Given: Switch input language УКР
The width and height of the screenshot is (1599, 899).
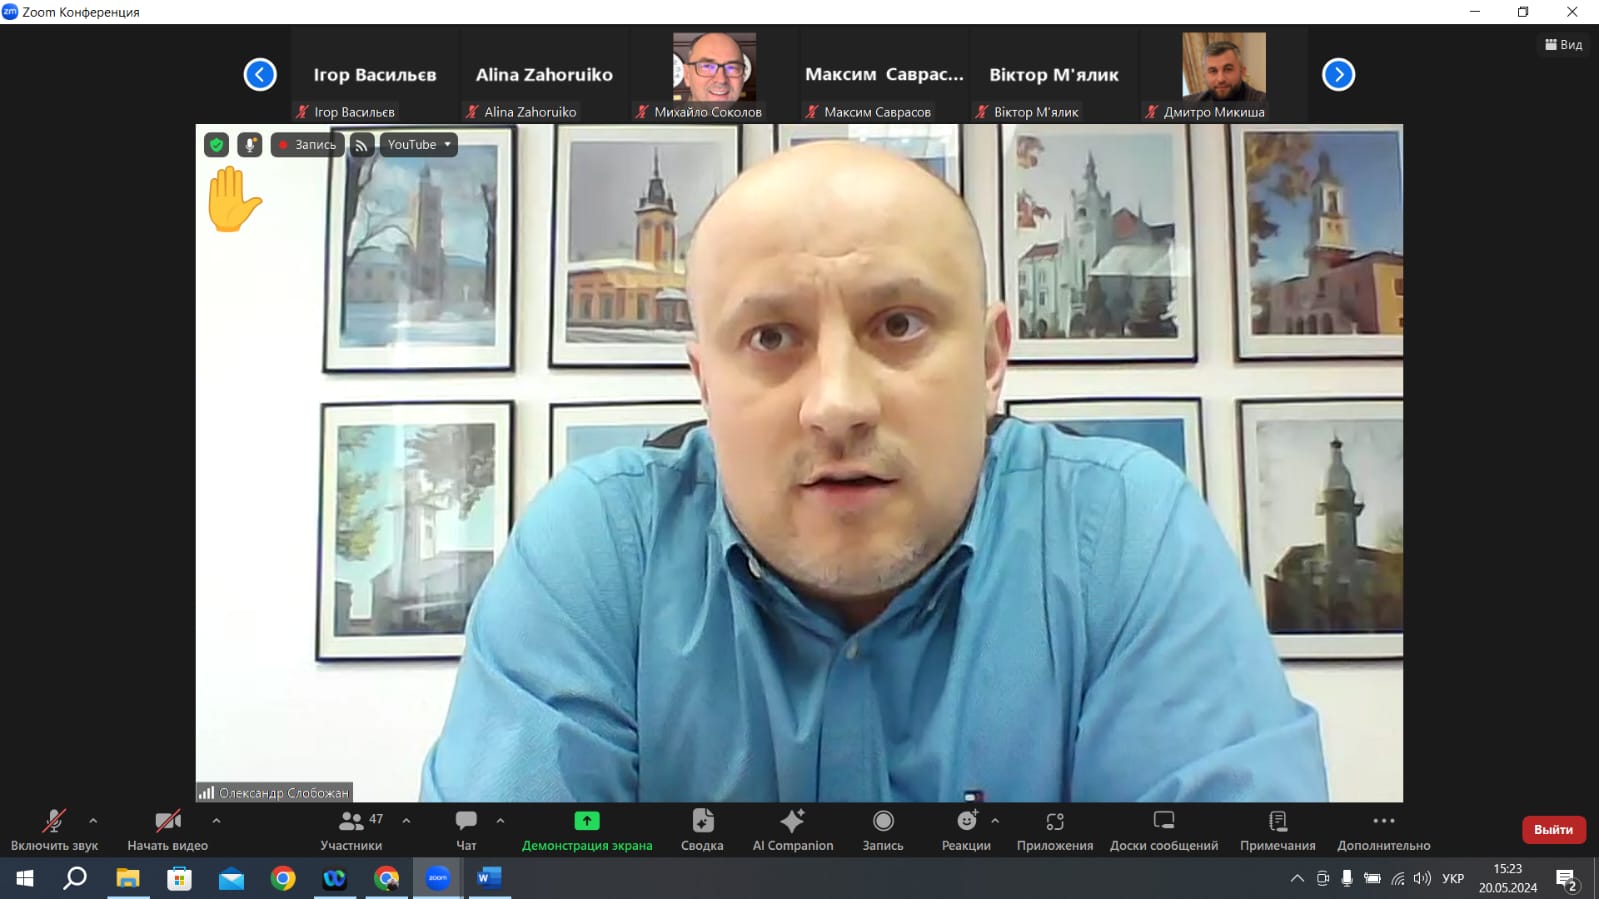Looking at the screenshot, I should coord(1453,879).
